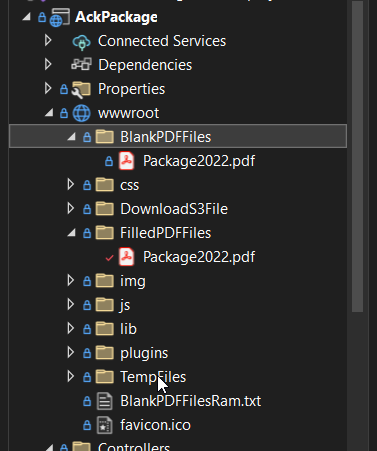Select the BlankPDFFilesRam.txt file name
The height and width of the screenshot is (451, 377).
click(191, 401)
